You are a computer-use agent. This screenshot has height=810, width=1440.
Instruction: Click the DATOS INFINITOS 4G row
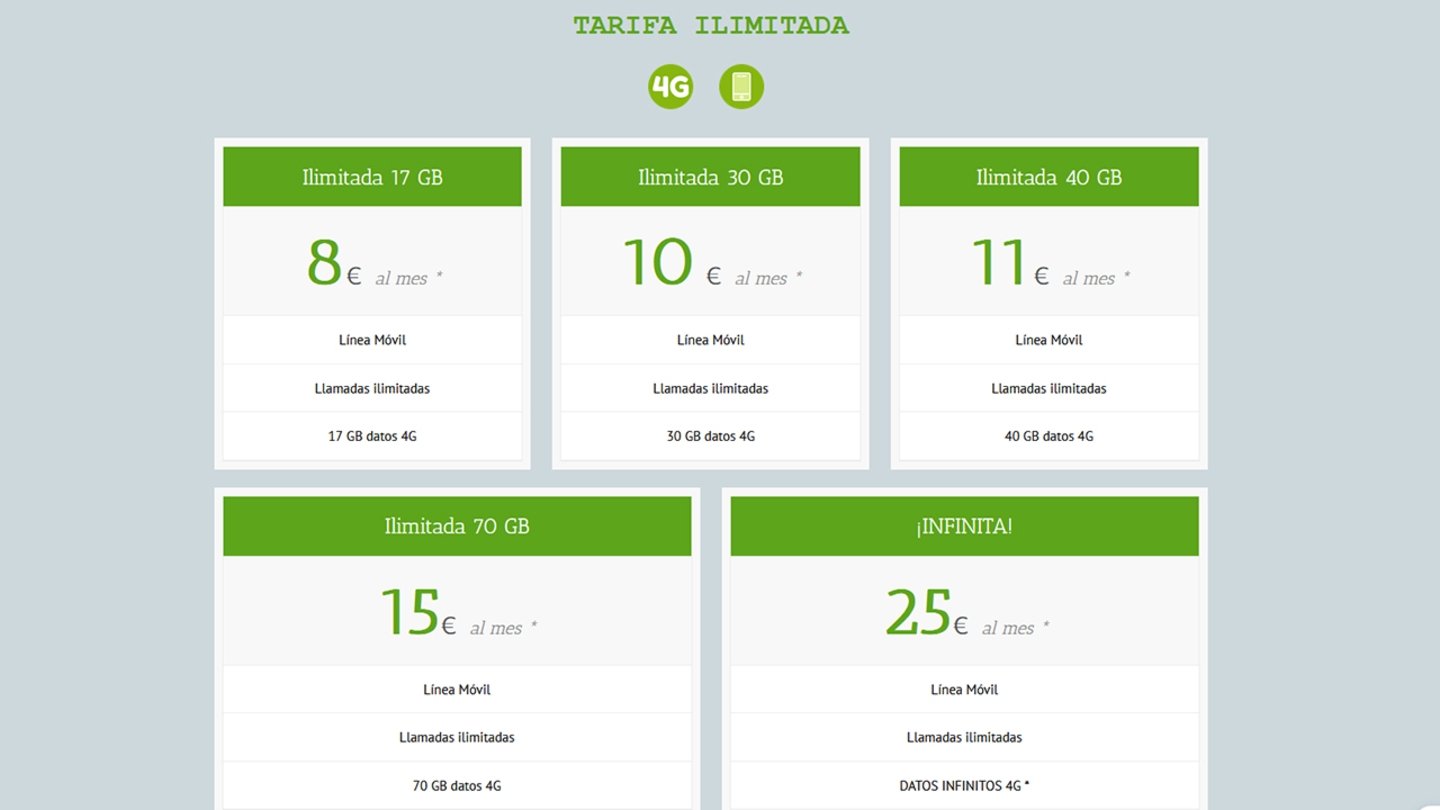click(x=964, y=785)
